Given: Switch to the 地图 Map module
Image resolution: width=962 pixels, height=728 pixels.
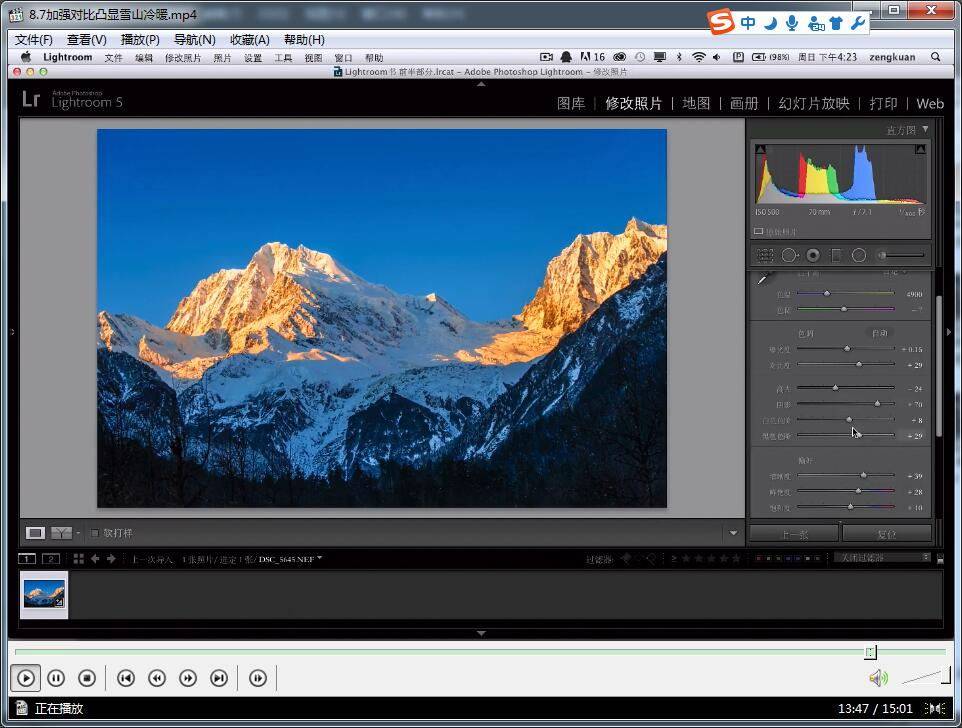Looking at the screenshot, I should pos(696,104).
